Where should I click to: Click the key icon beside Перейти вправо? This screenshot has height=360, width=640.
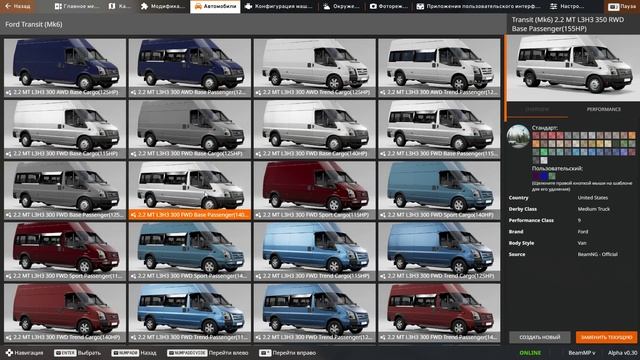(265, 353)
